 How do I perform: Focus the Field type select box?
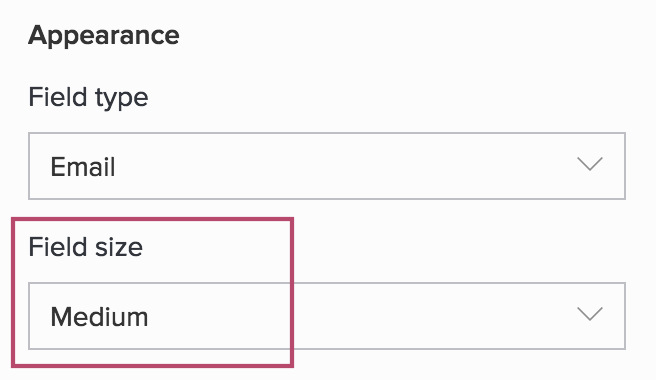point(327,166)
